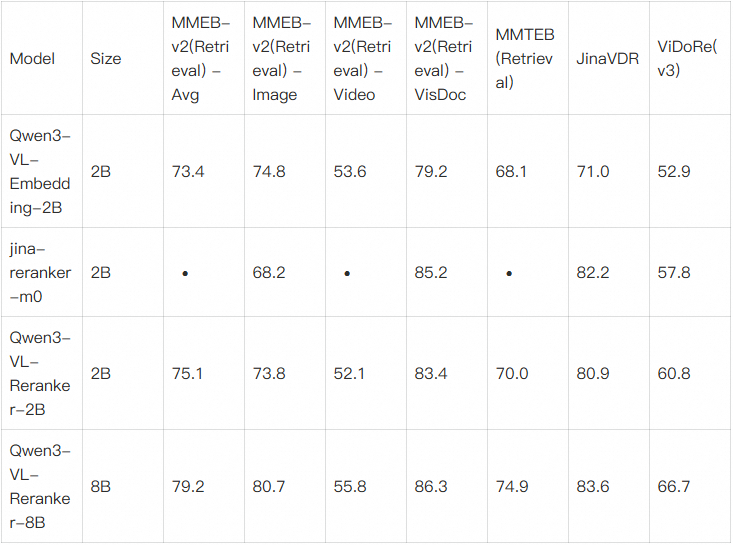Select the 73.4 Avg score cell

point(188,172)
